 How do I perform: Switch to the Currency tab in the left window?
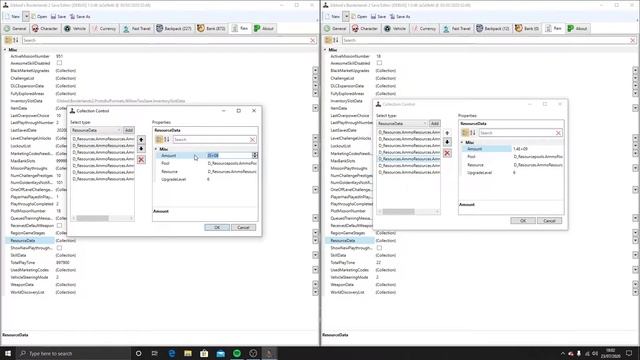pyautogui.click(x=104, y=29)
